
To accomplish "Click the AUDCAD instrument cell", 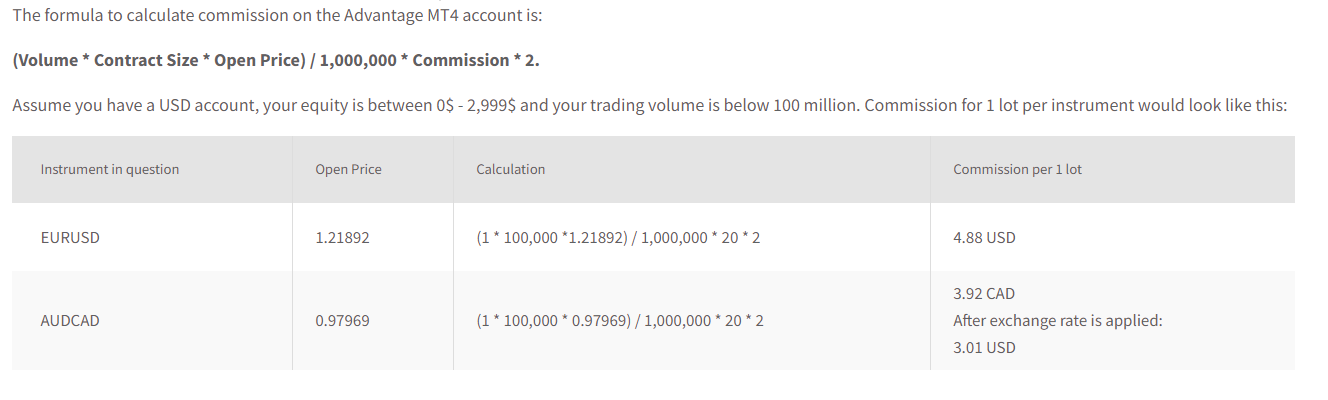I will click(70, 321).
